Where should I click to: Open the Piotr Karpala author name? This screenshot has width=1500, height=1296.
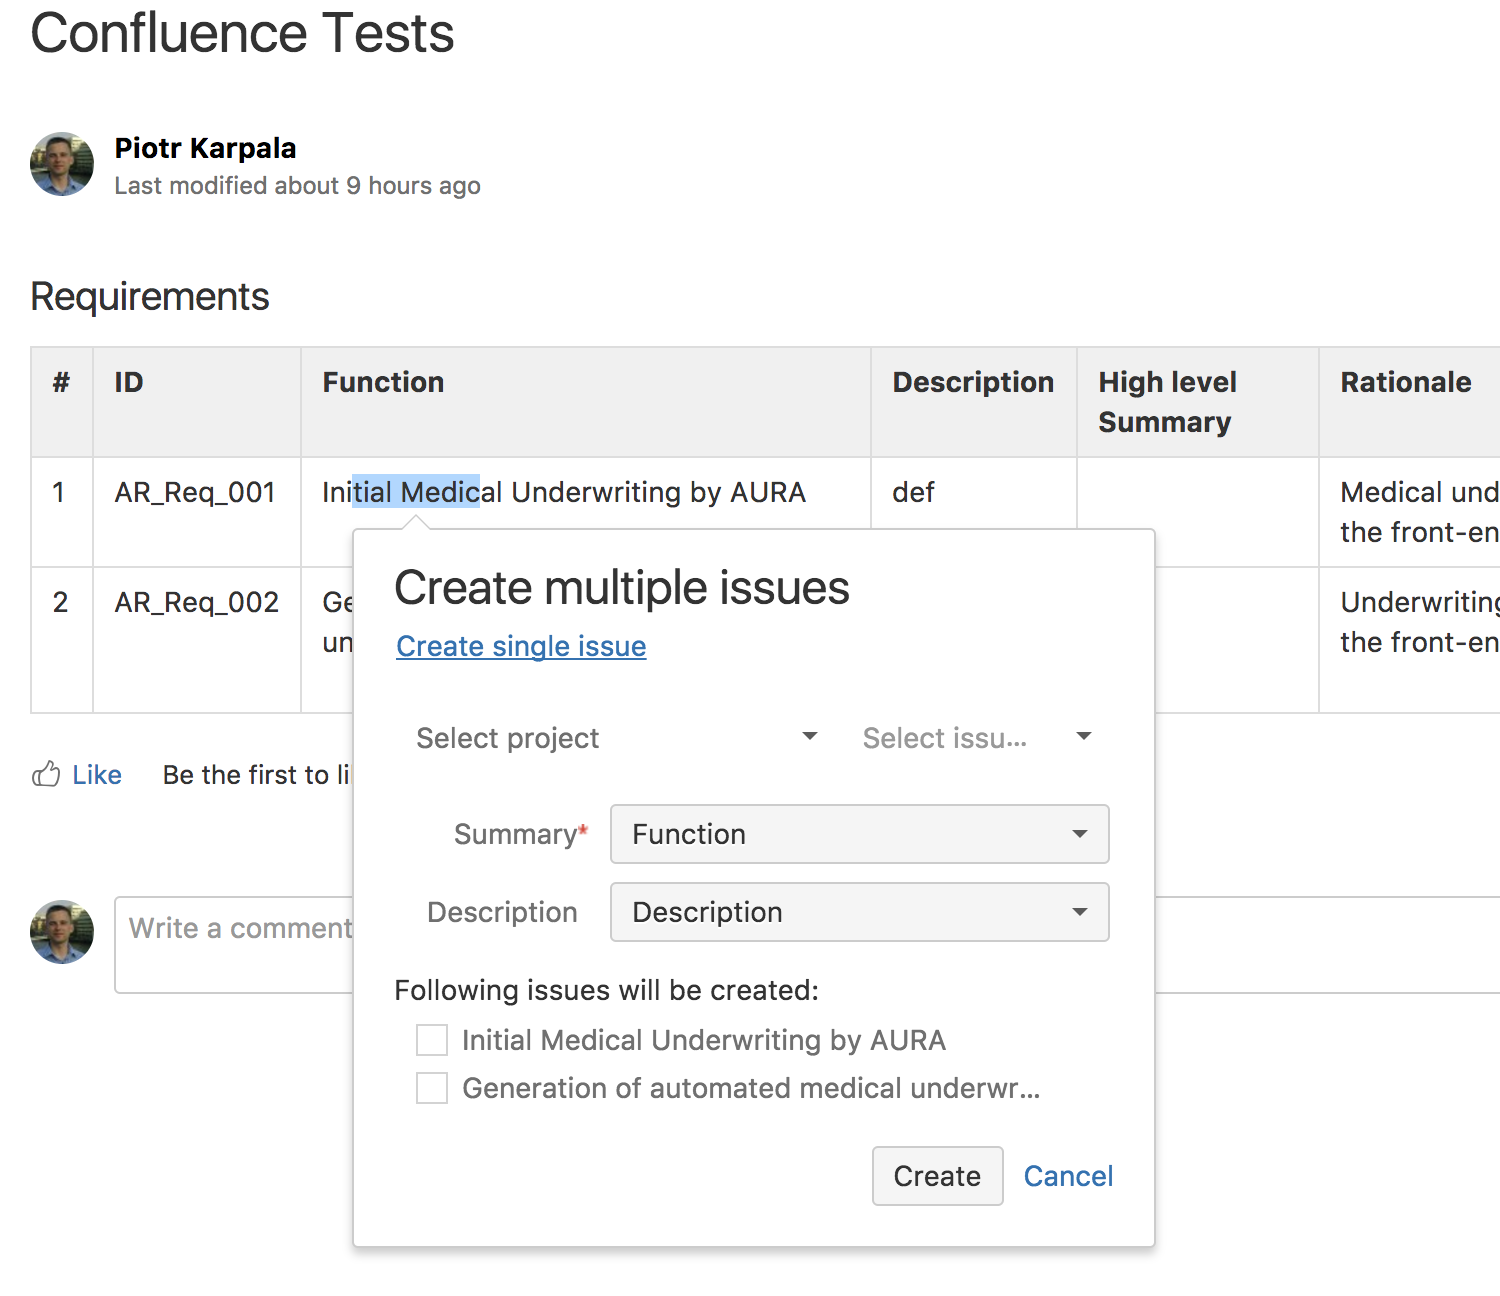pyautogui.click(x=205, y=148)
